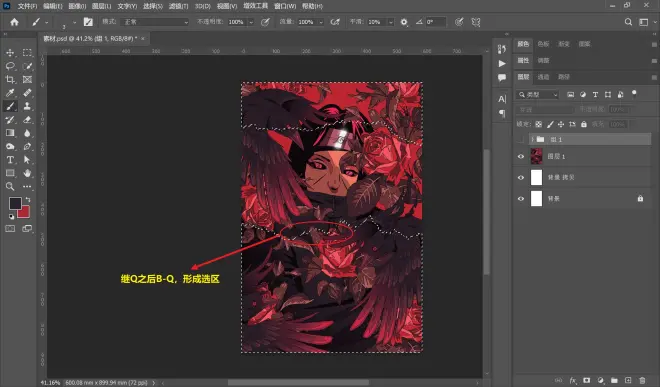Toggle the layer filter on/off switch
The width and height of the screenshot is (660, 387).
click(x=634, y=93)
